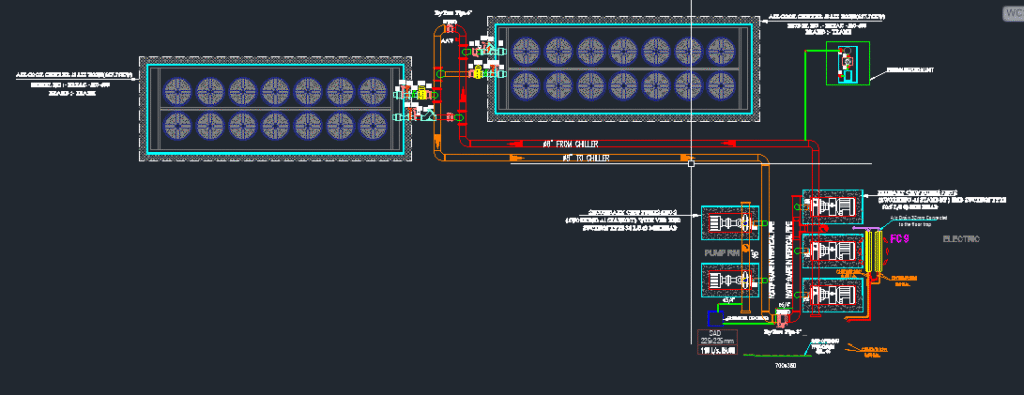
Task: Select the left air-cooled chiller block
Action: 275,108
